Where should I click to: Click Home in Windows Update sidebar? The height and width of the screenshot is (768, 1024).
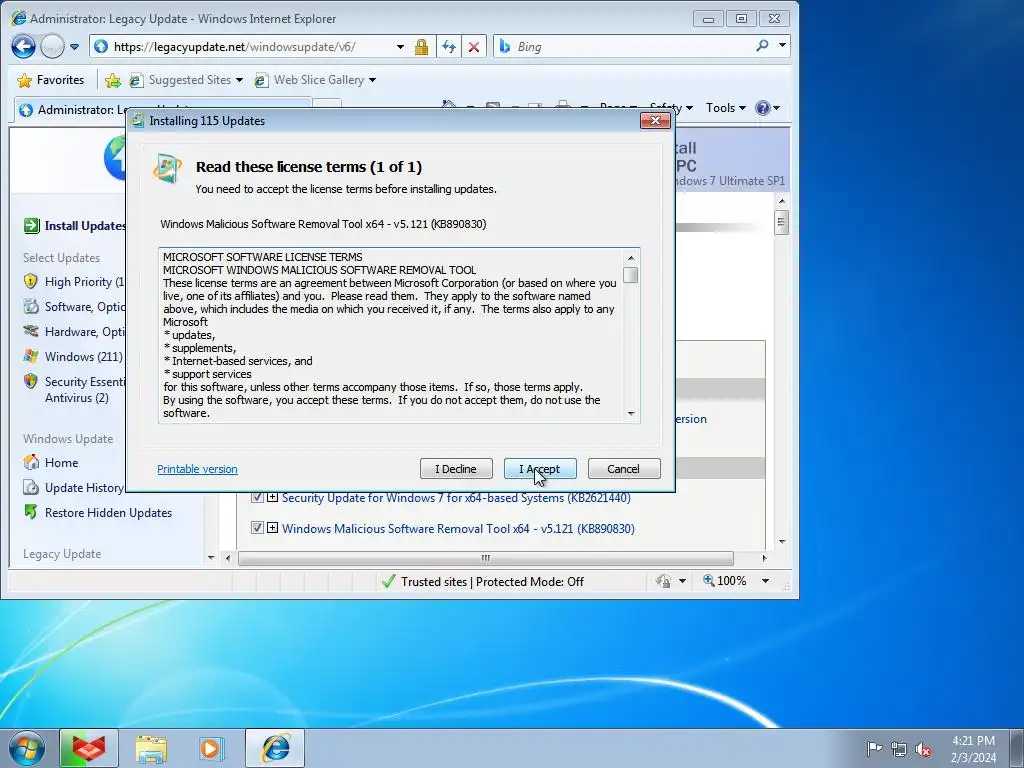coord(61,463)
